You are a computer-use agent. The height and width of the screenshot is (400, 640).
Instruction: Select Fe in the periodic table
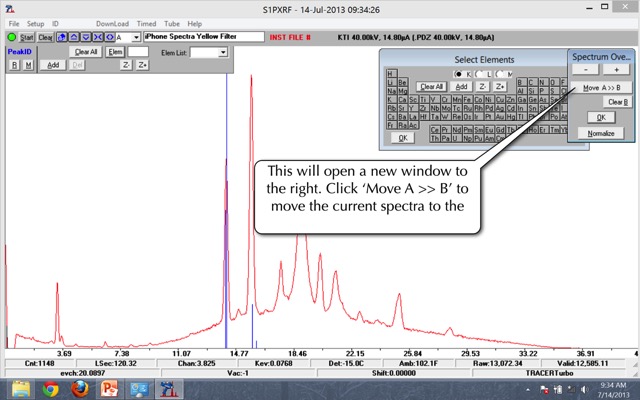click(465, 99)
